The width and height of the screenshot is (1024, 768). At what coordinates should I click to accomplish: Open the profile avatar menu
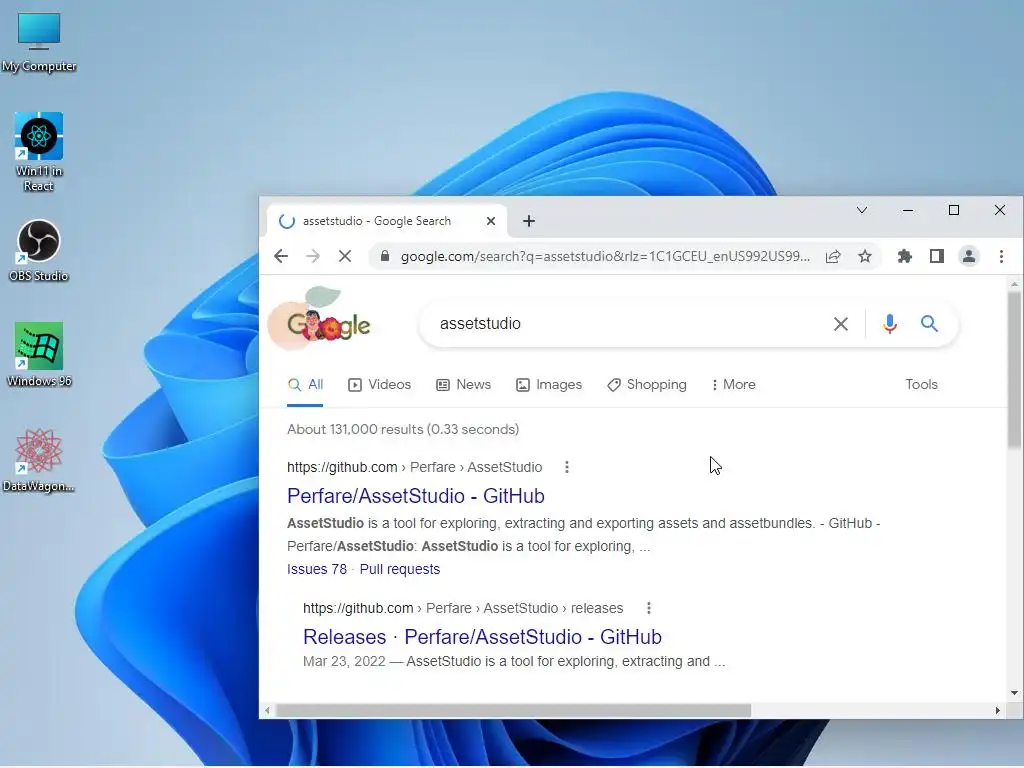pyautogui.click(x=968, y=256)
